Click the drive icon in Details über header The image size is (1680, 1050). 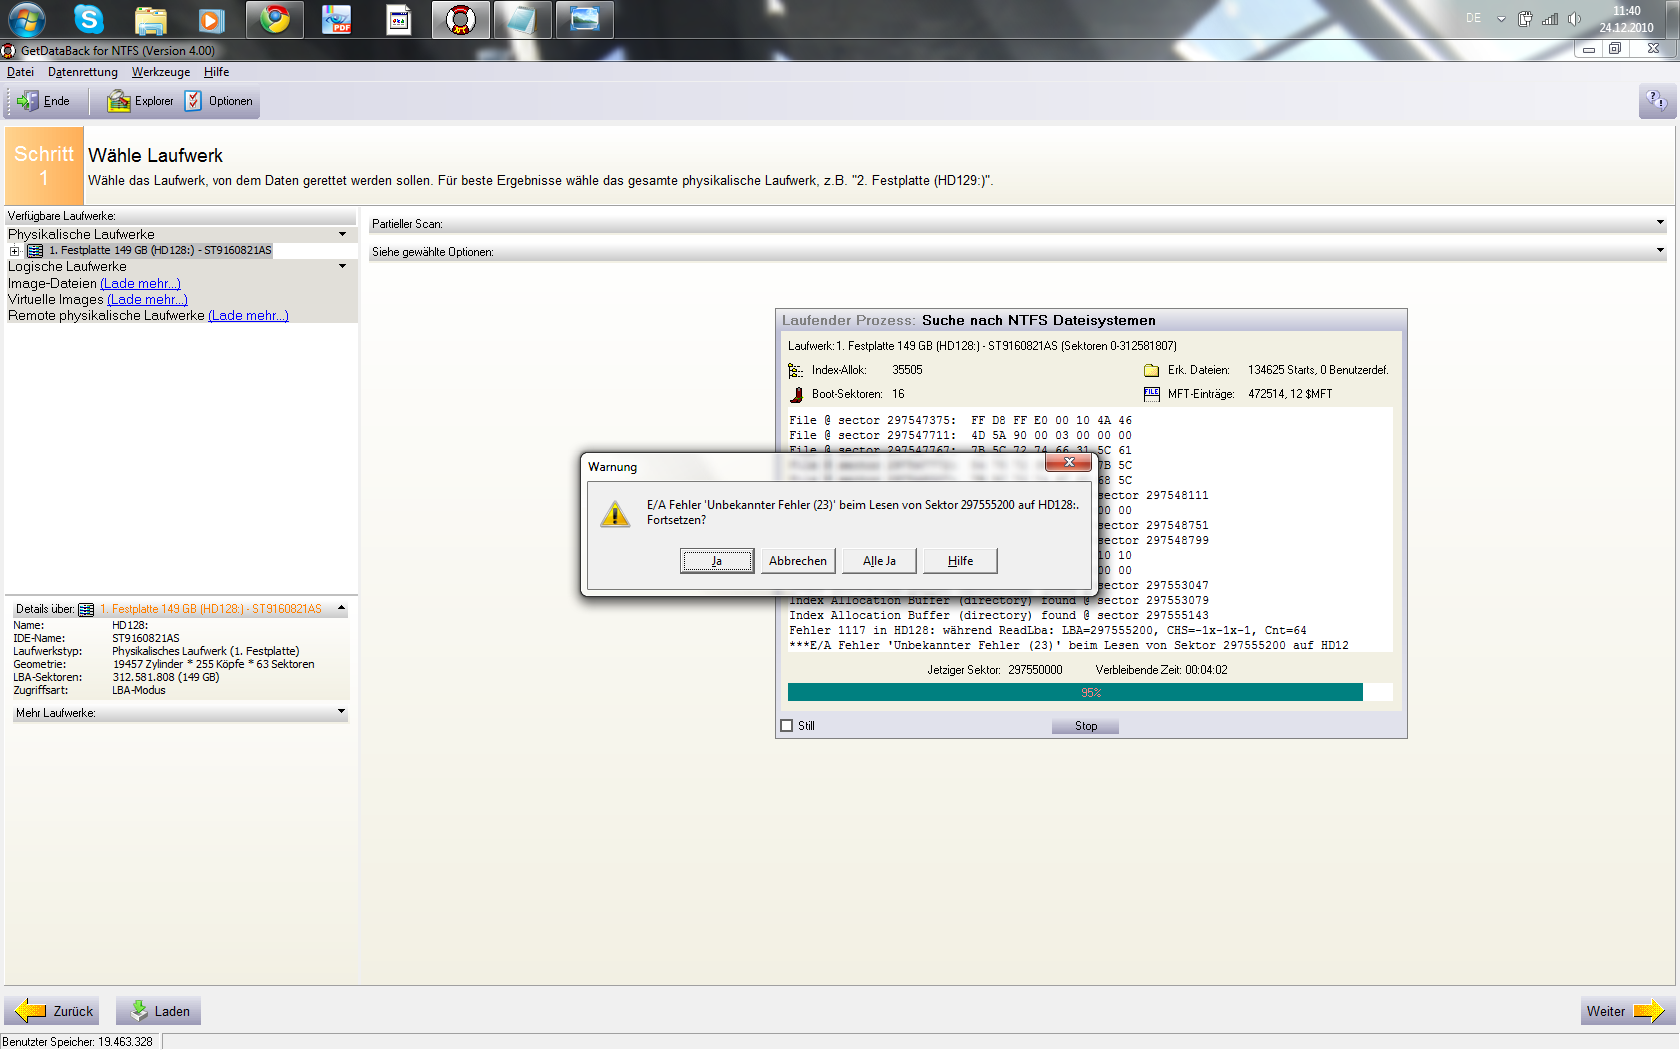click(x=86, y=609)
